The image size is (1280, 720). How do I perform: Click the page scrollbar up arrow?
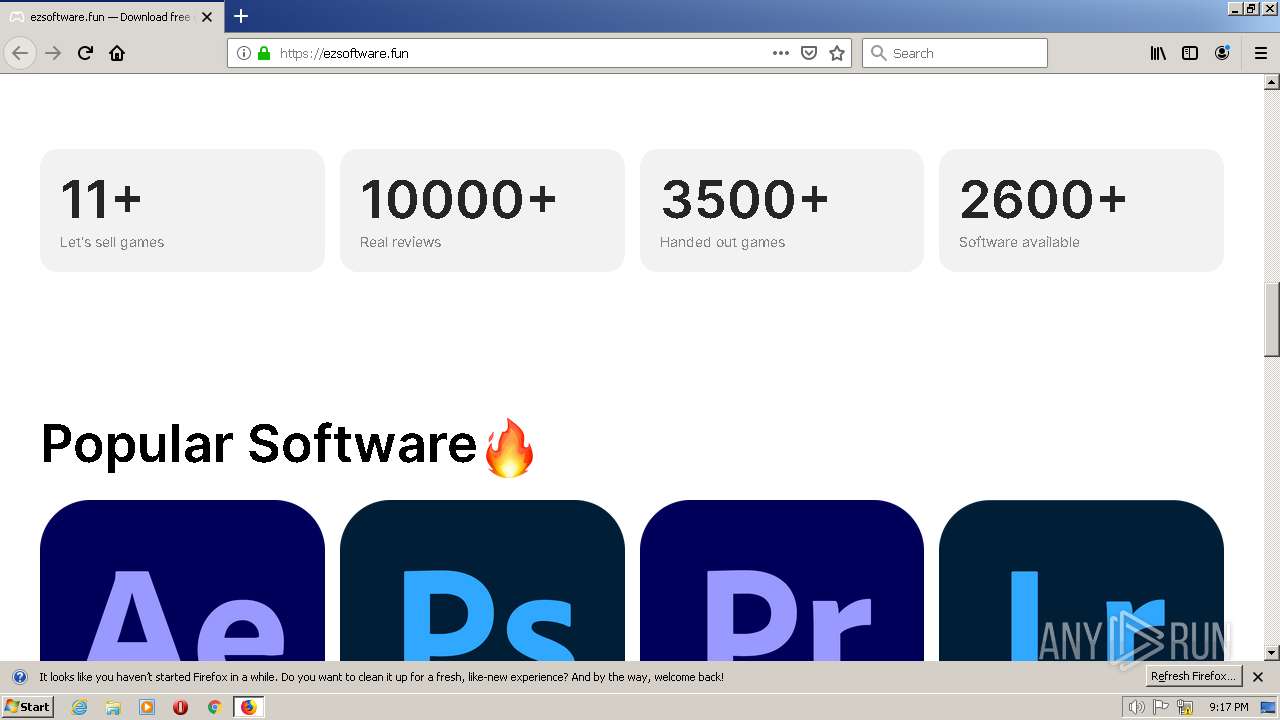coord(1272,82)
